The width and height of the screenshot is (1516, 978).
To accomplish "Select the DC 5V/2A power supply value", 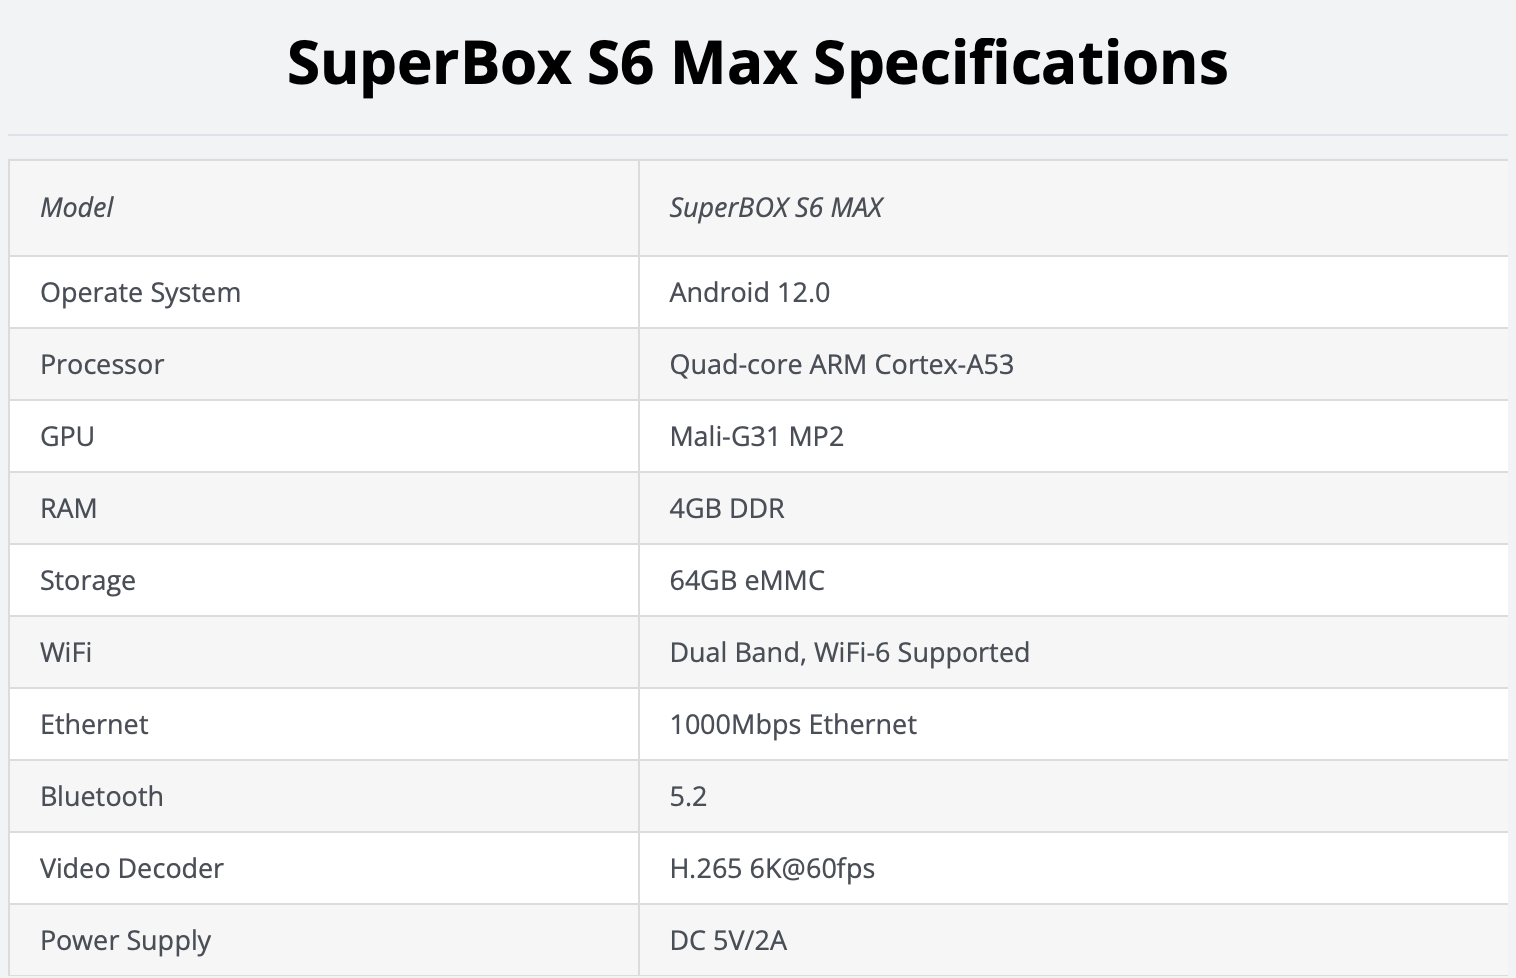I will [728, 941].
